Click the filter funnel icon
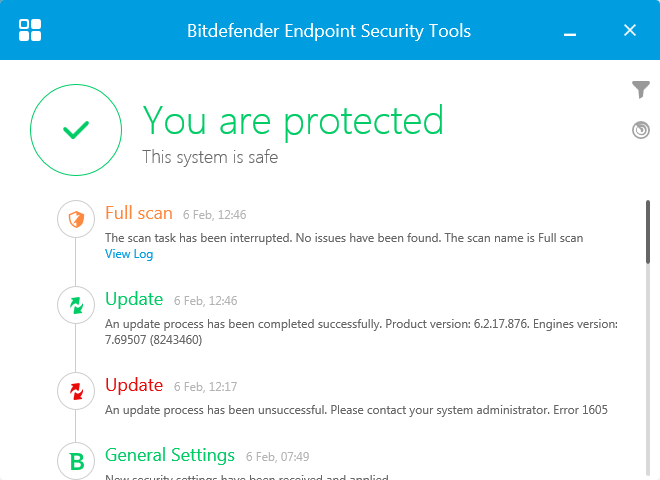 641,91
